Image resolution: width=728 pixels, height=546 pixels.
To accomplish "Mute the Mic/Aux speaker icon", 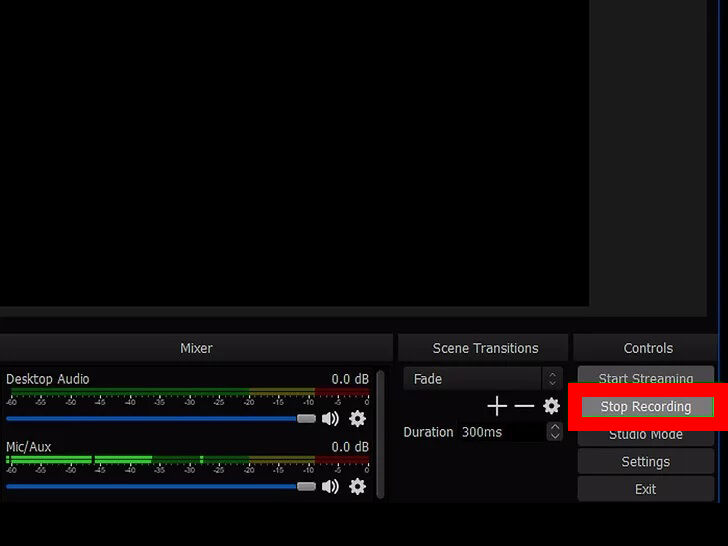I will [x=330, y=487].
